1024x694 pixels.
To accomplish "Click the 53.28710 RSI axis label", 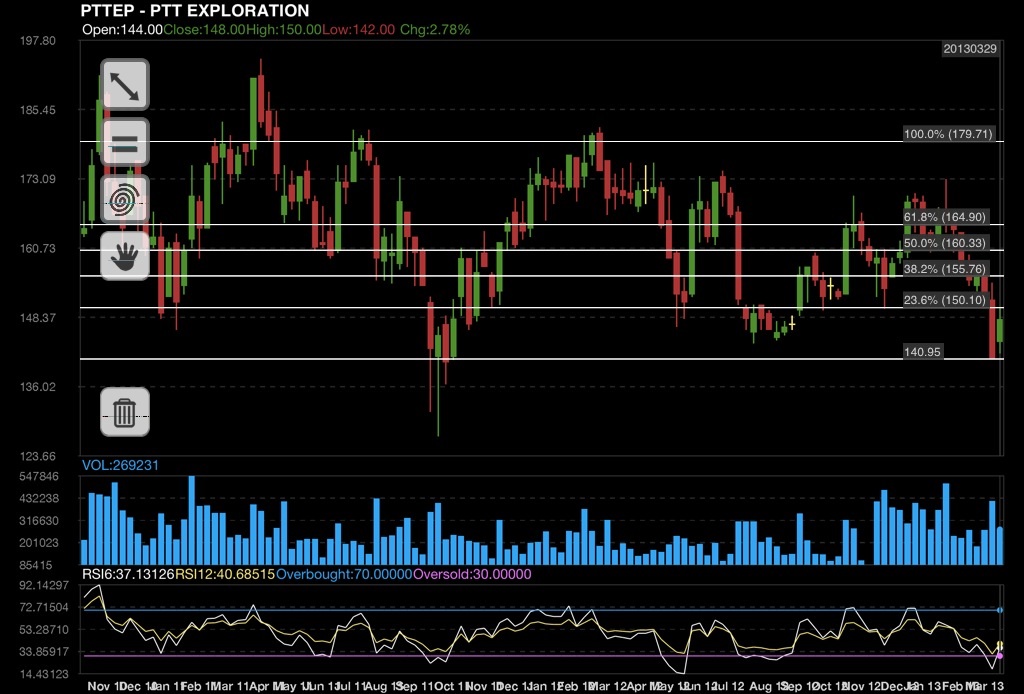I will coord(44,629).
